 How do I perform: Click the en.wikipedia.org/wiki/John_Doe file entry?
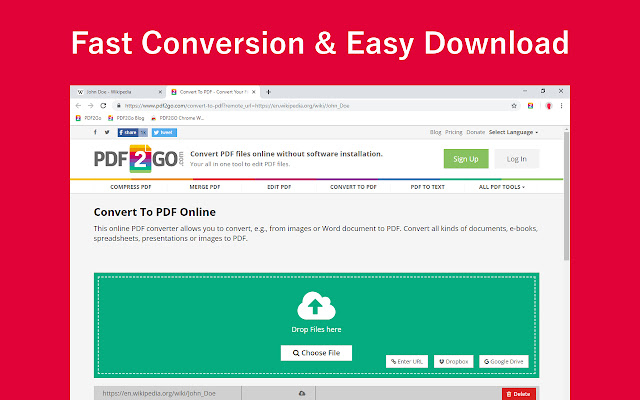(x=159, y=393)
